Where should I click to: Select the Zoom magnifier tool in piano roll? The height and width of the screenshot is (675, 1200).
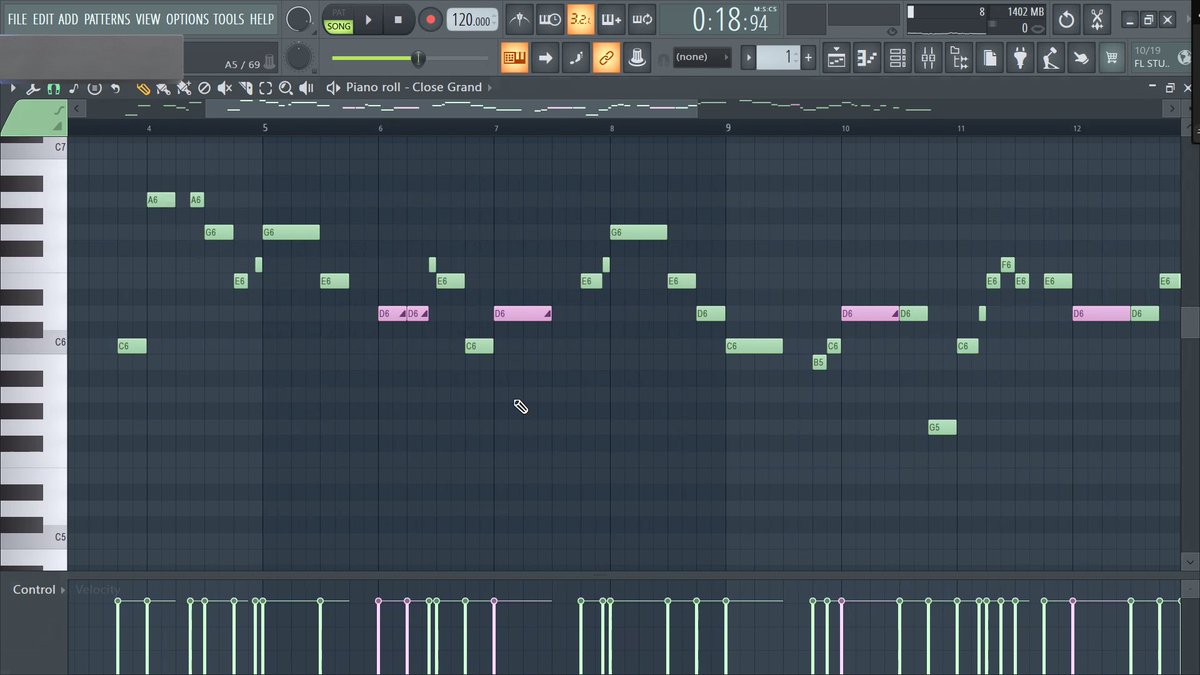click(x=286, y=88)
